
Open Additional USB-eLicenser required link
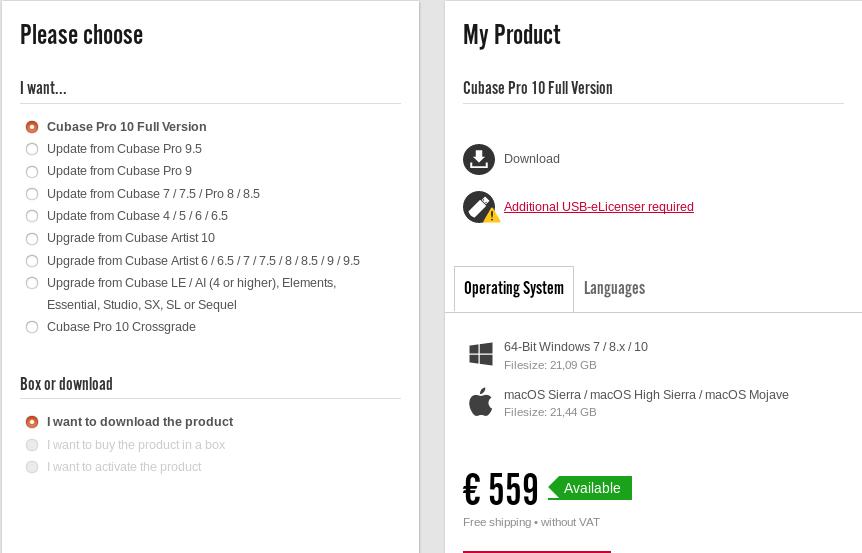click(598, 207)
